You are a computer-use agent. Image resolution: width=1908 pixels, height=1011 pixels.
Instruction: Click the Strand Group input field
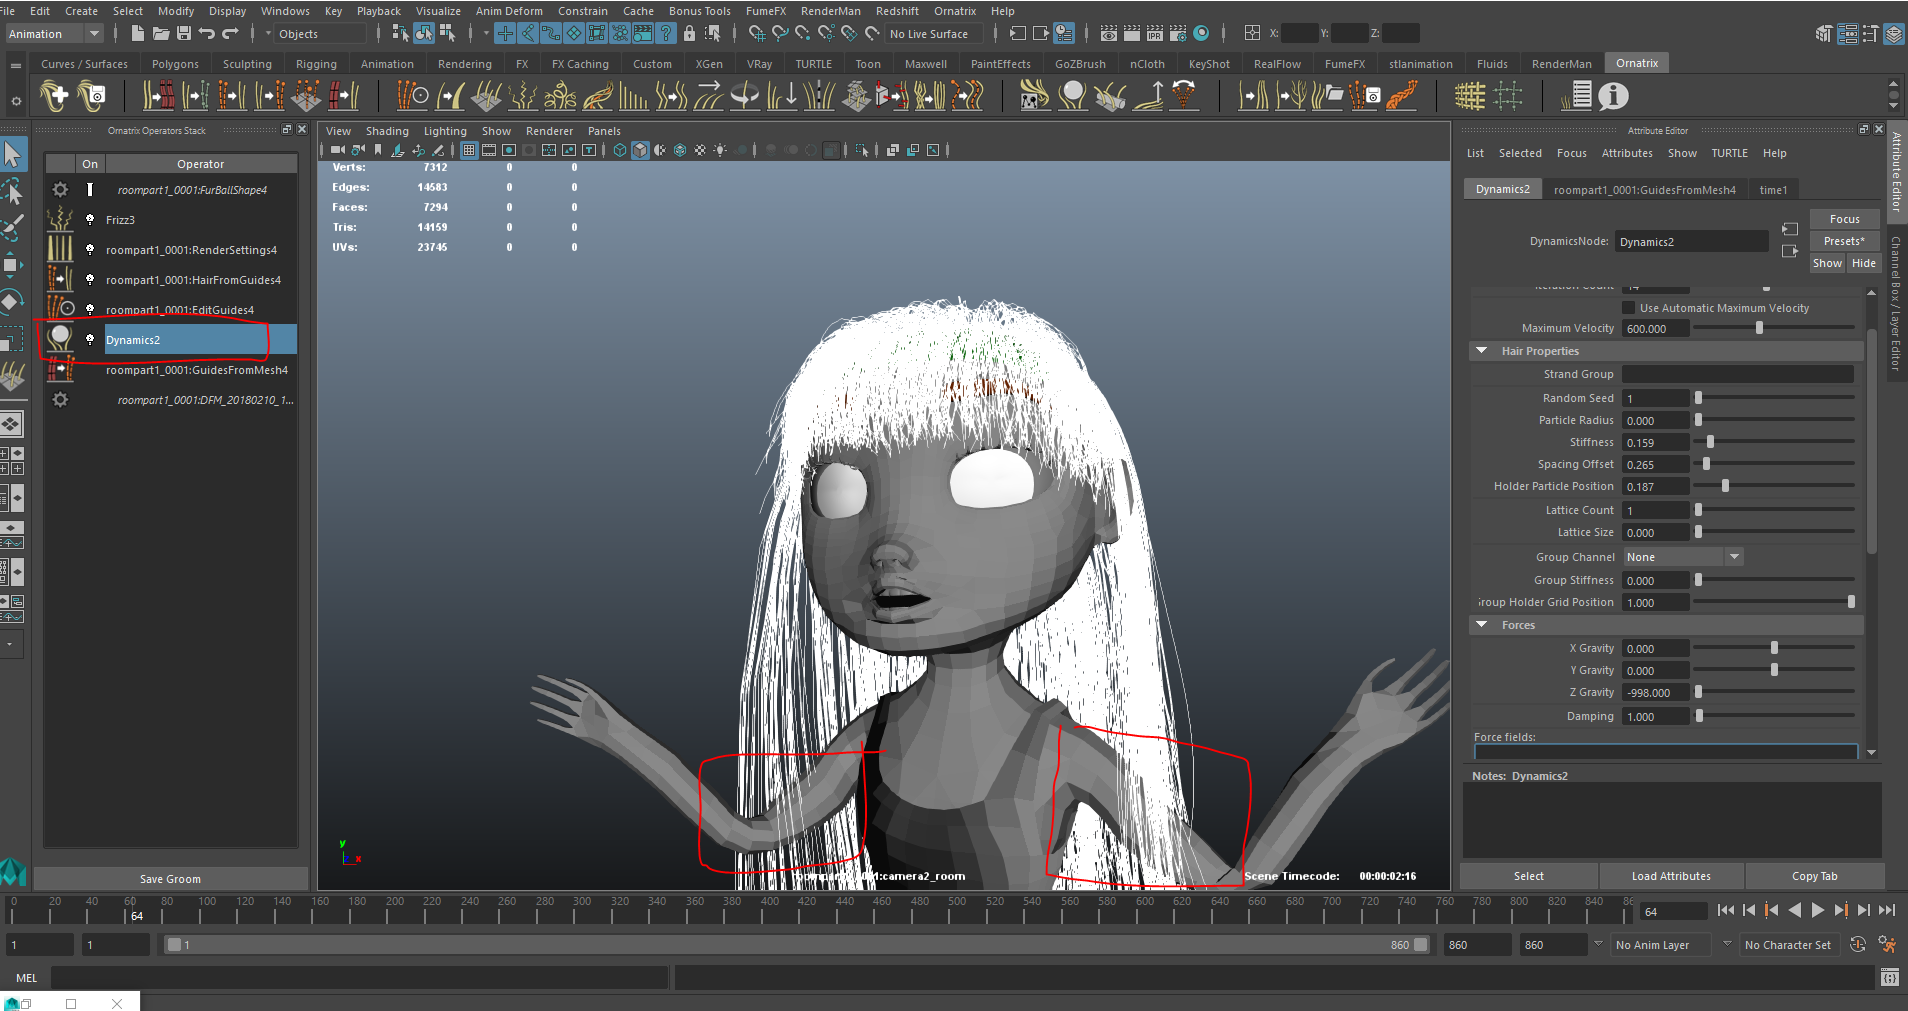(1737, 374)
